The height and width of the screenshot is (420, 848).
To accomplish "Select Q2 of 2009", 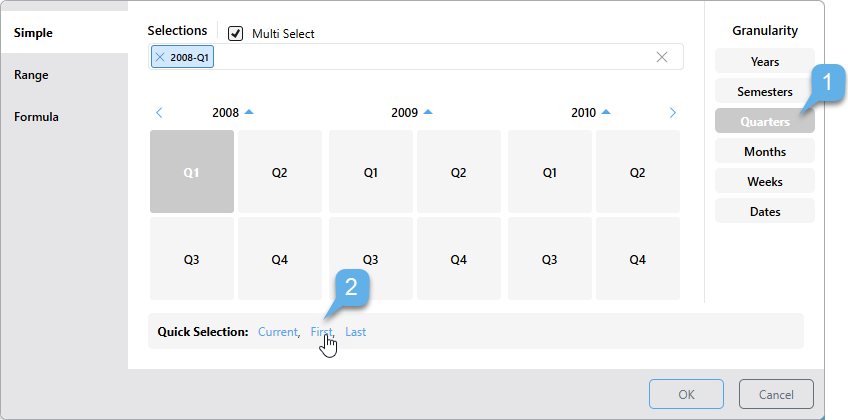I will tap(458, 172).
